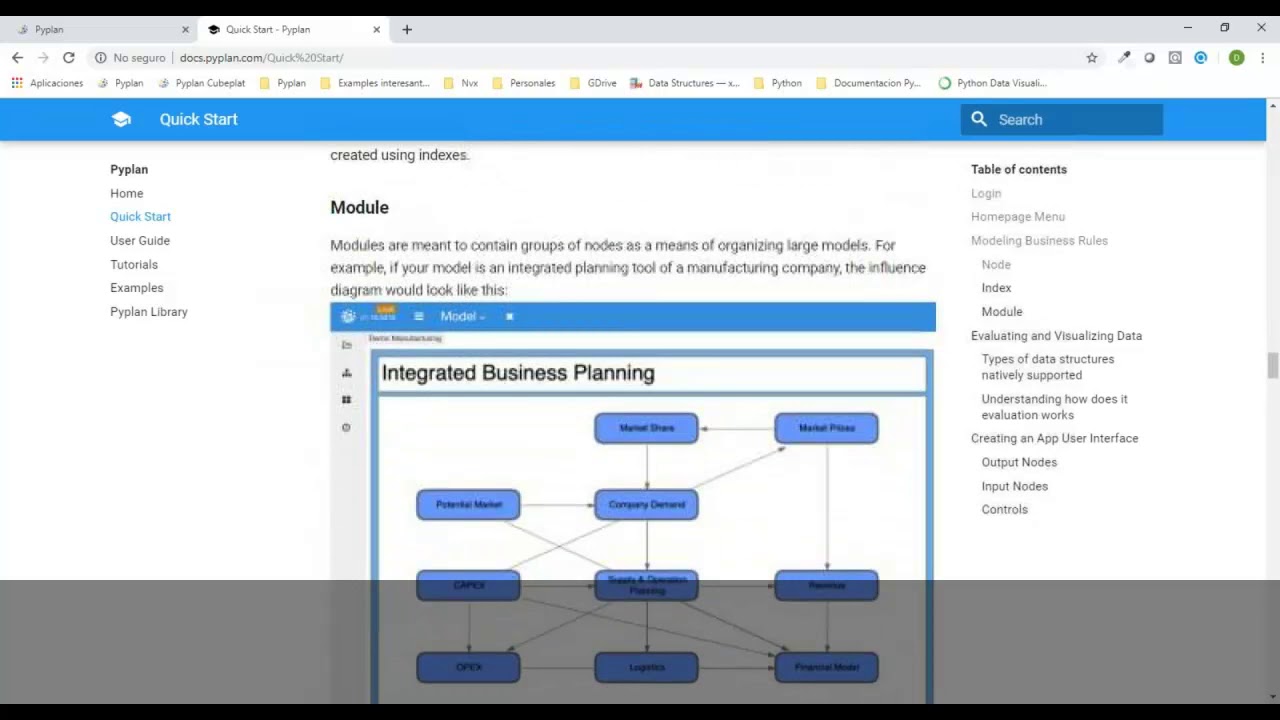Click the circular icon in diagram sidebar
Viewport: 1280px width, 720px height.
346,428
